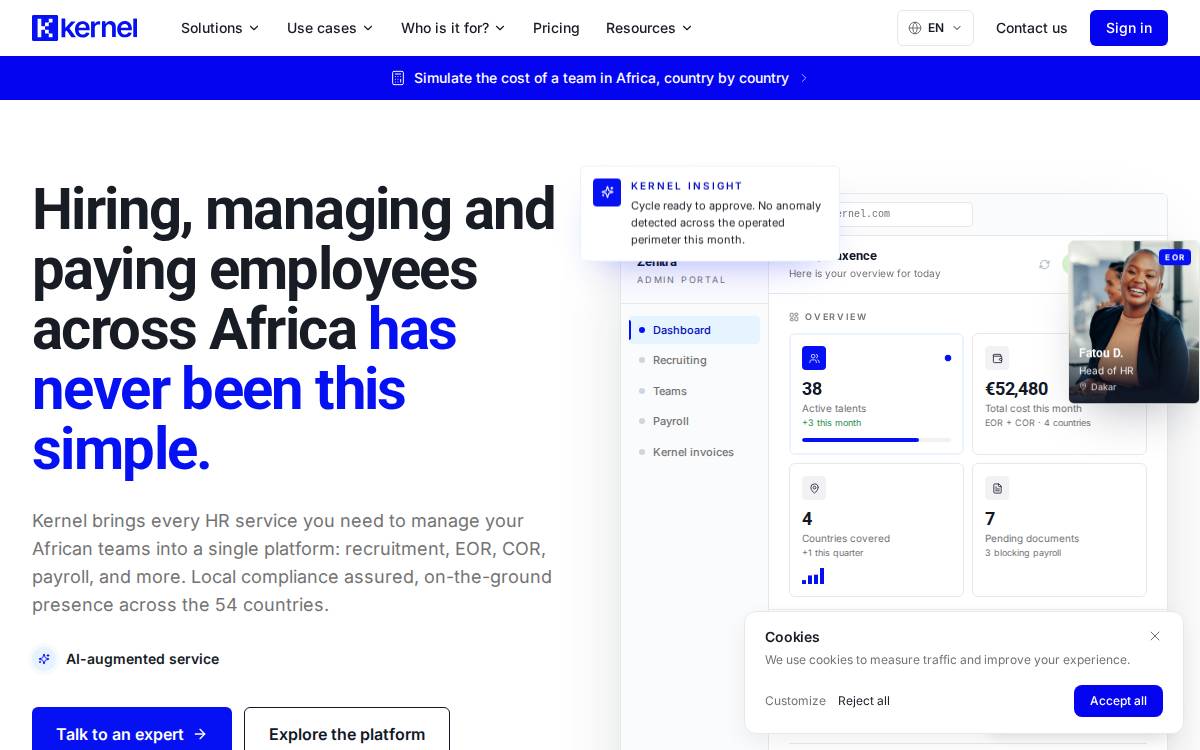The width and height of the screenshot is (1200, 750).
Task: Select Recruiting in the sidebar
Action: coord(694,360)
